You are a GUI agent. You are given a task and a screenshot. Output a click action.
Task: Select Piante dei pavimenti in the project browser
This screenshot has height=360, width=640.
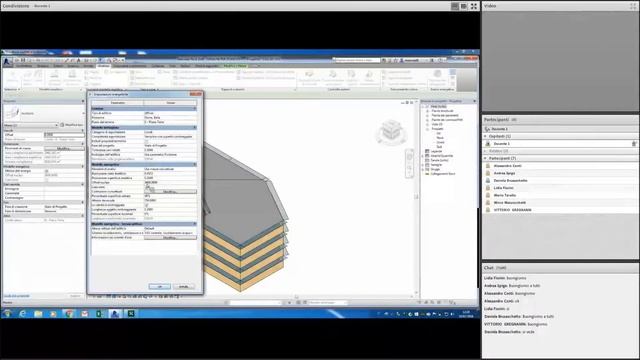click(445, 116)
